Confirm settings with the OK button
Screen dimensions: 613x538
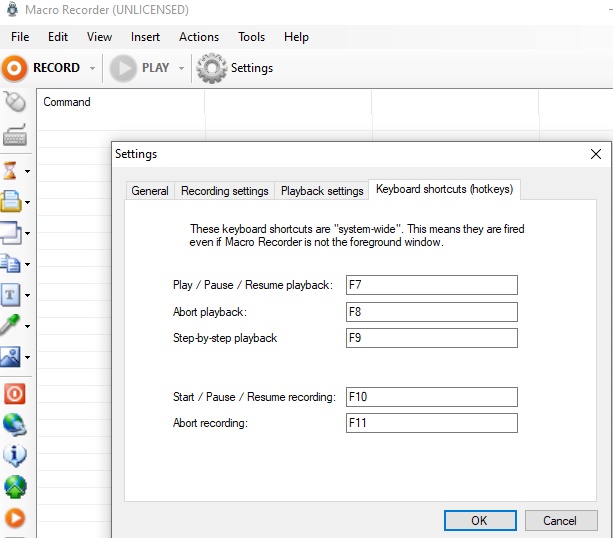click(x=480, y=520)
